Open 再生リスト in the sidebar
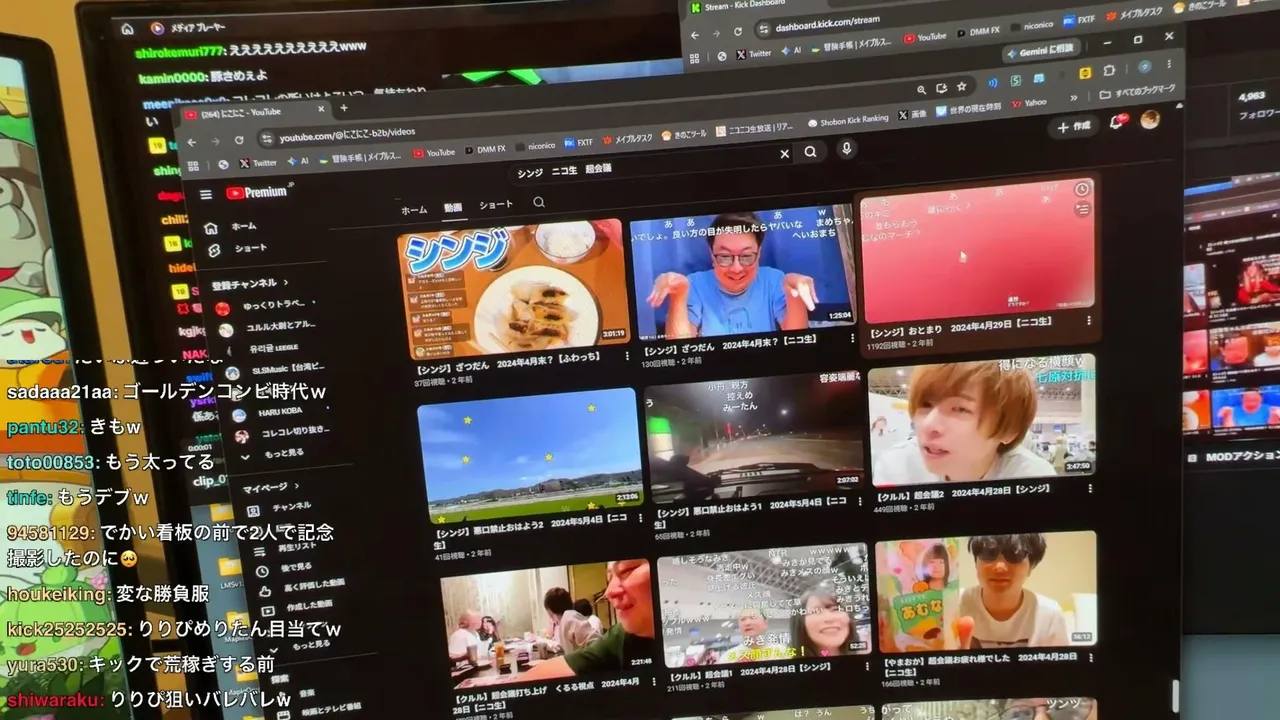Image resolution: width=1280 pixels, height=720 pixels. [x=286, y=546]
